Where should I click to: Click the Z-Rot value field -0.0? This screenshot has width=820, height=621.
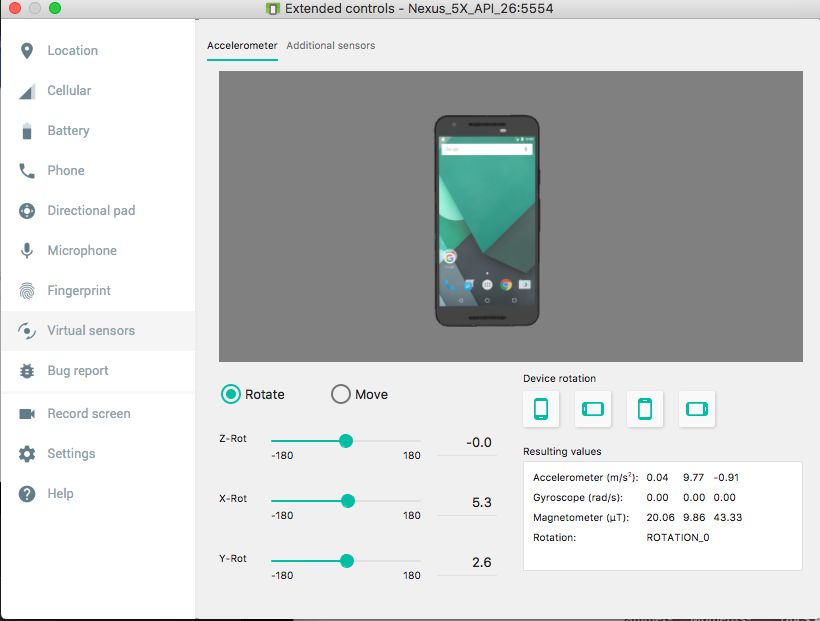[x=467, y=443]
